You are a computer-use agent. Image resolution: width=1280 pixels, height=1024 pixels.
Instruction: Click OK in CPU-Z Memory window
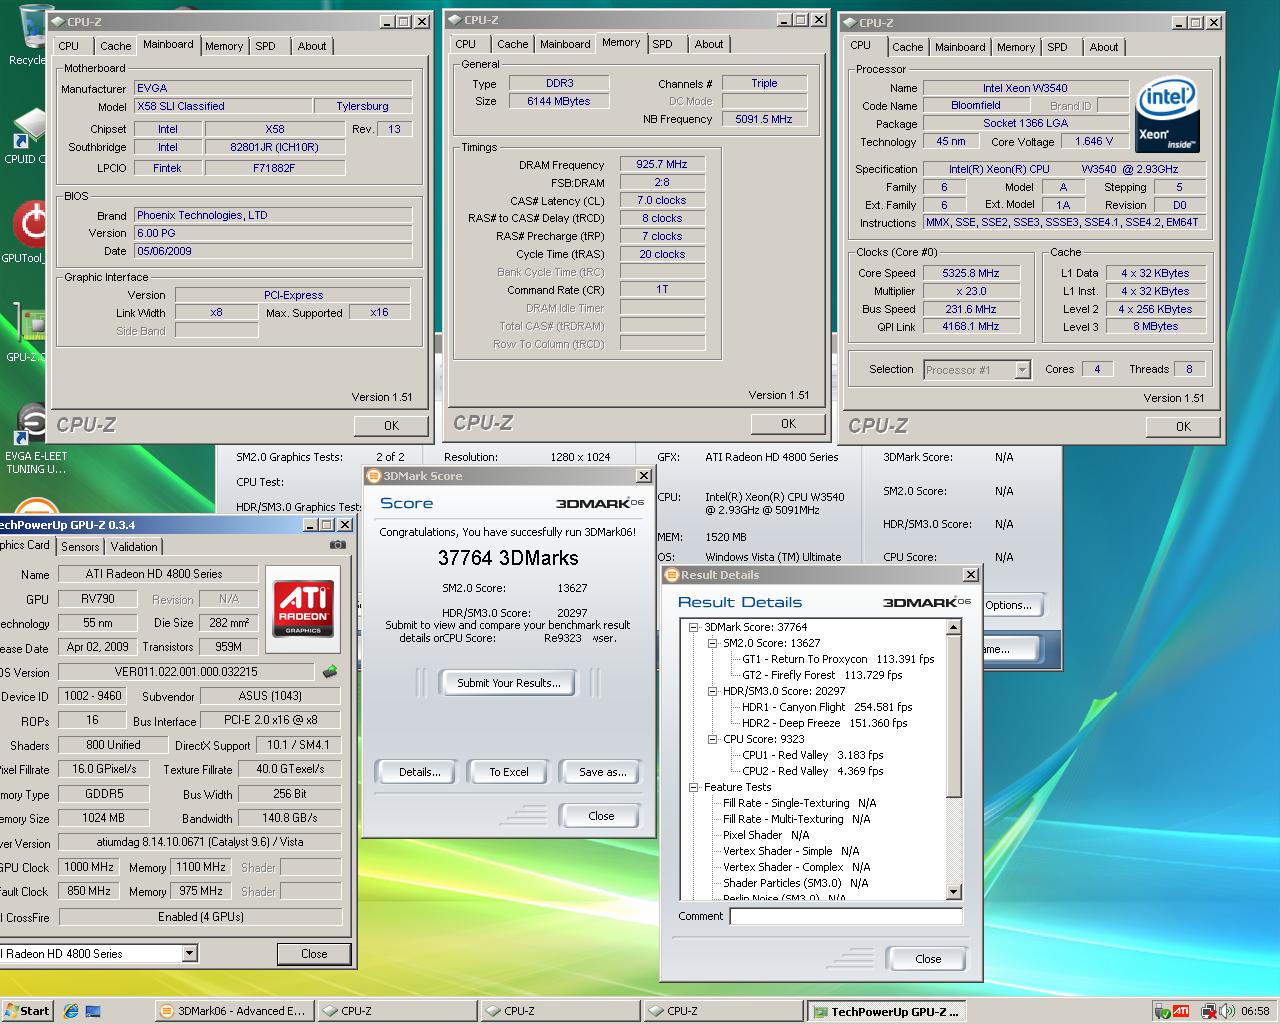788,424
